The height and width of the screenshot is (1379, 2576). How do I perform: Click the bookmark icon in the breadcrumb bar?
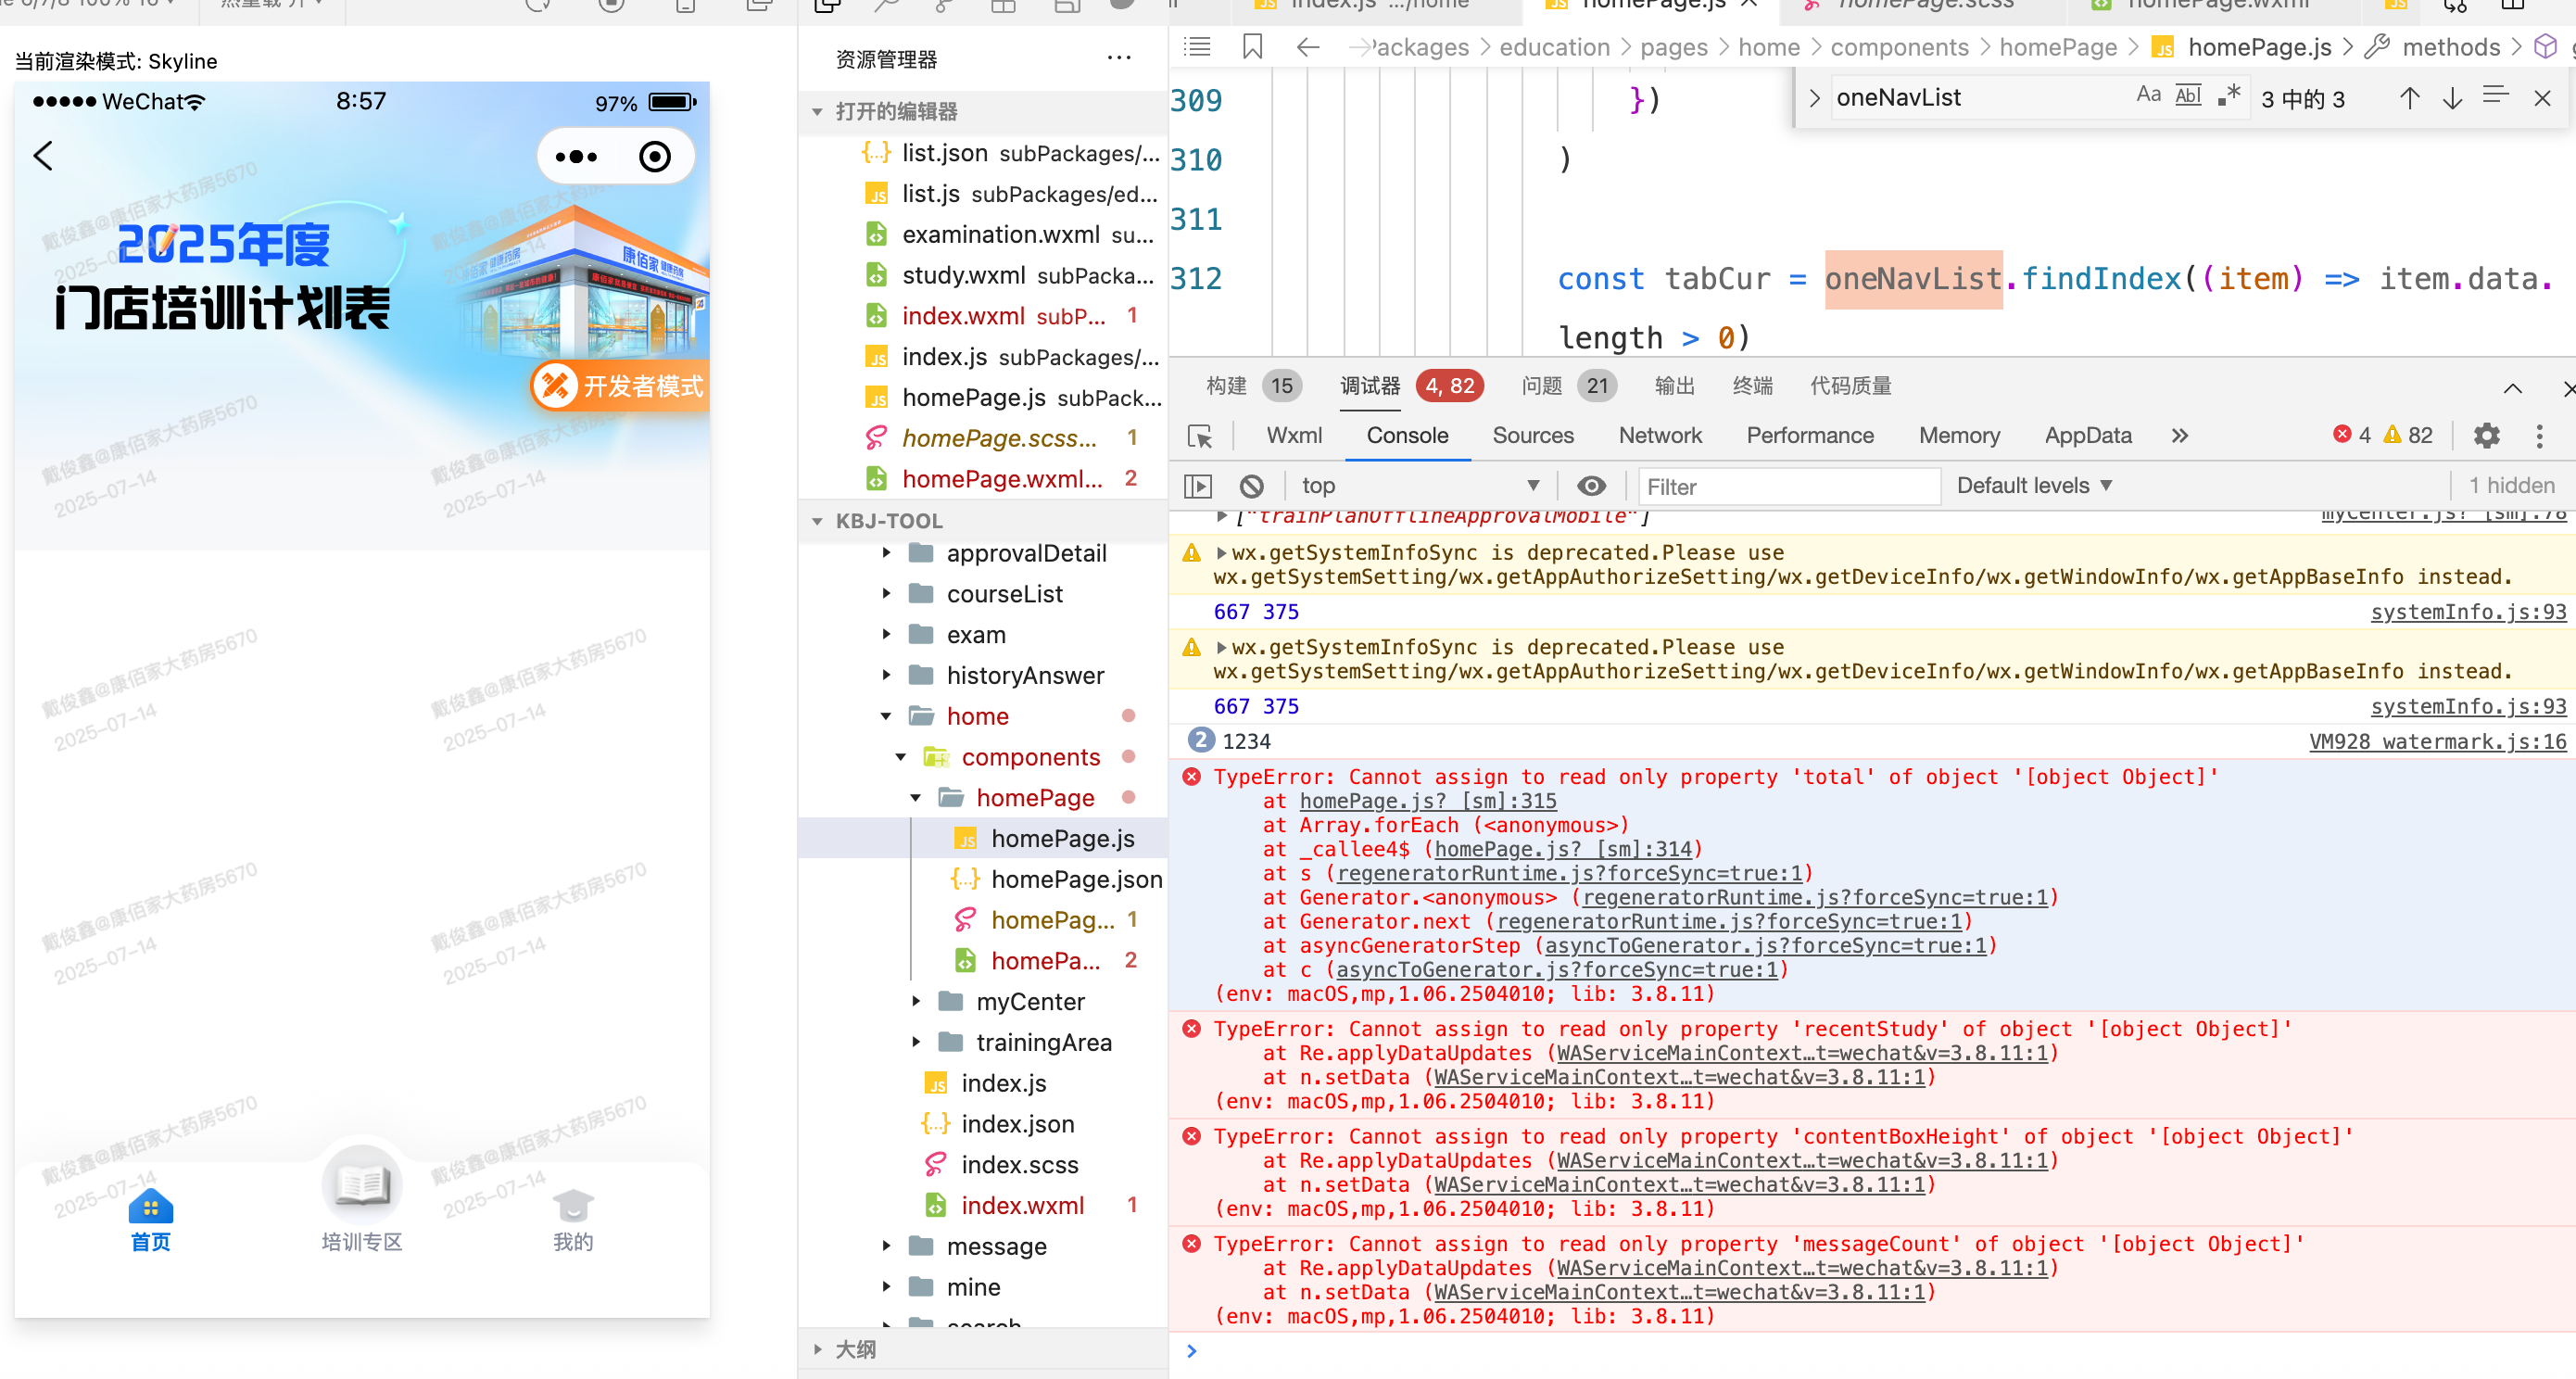pyautogui.click(x=1252, y=47)
